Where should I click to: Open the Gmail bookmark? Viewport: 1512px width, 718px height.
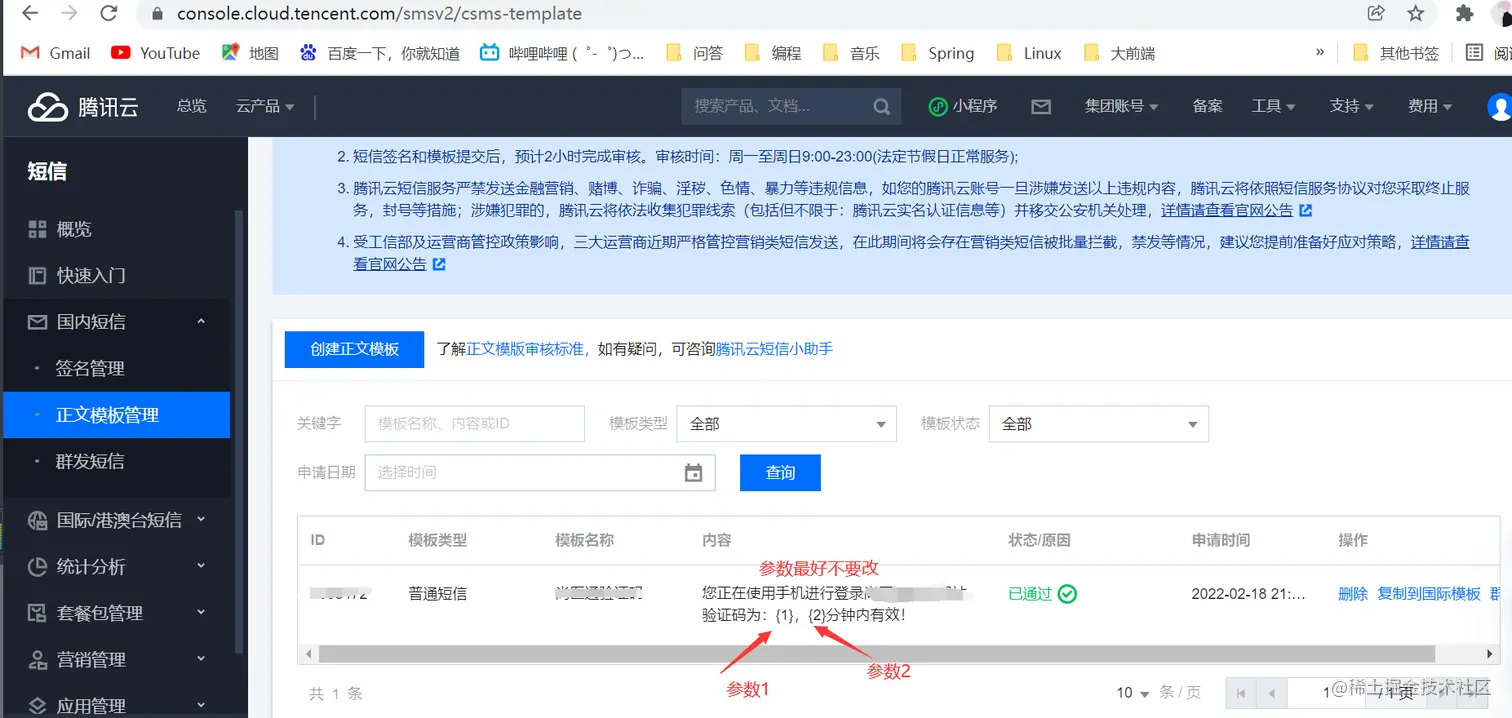(x=55, y=53)
